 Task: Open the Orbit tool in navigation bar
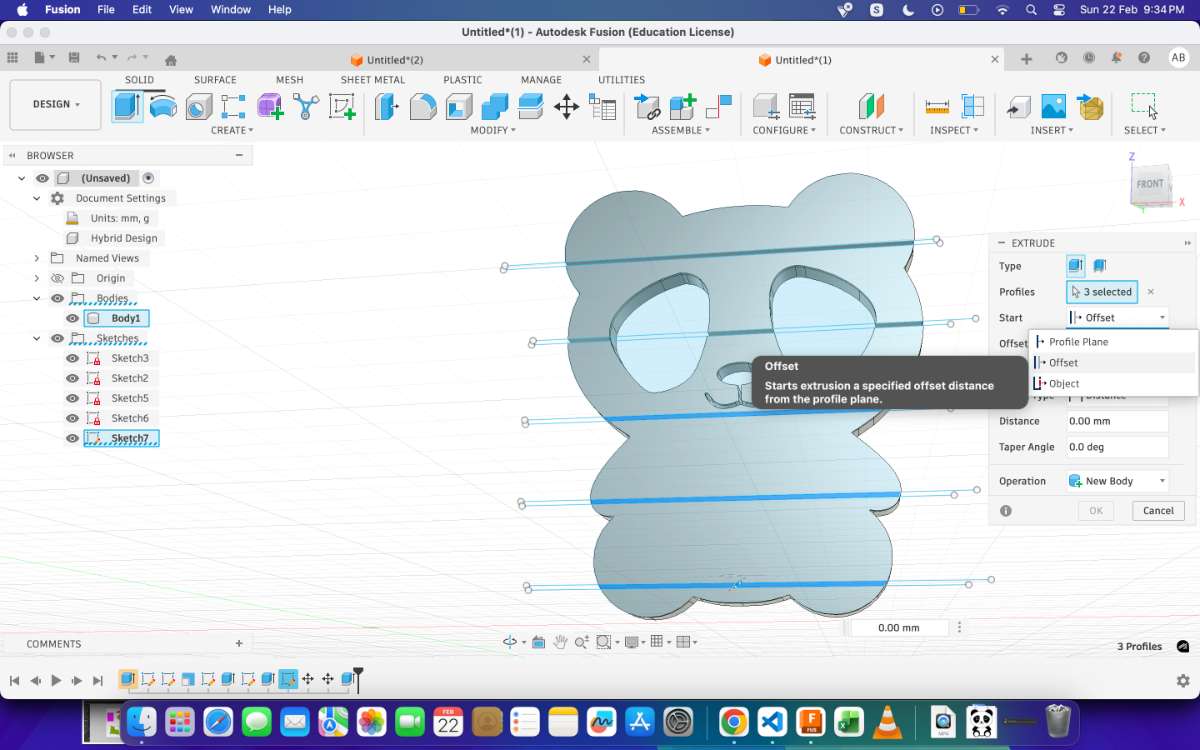tap(510, 642)
